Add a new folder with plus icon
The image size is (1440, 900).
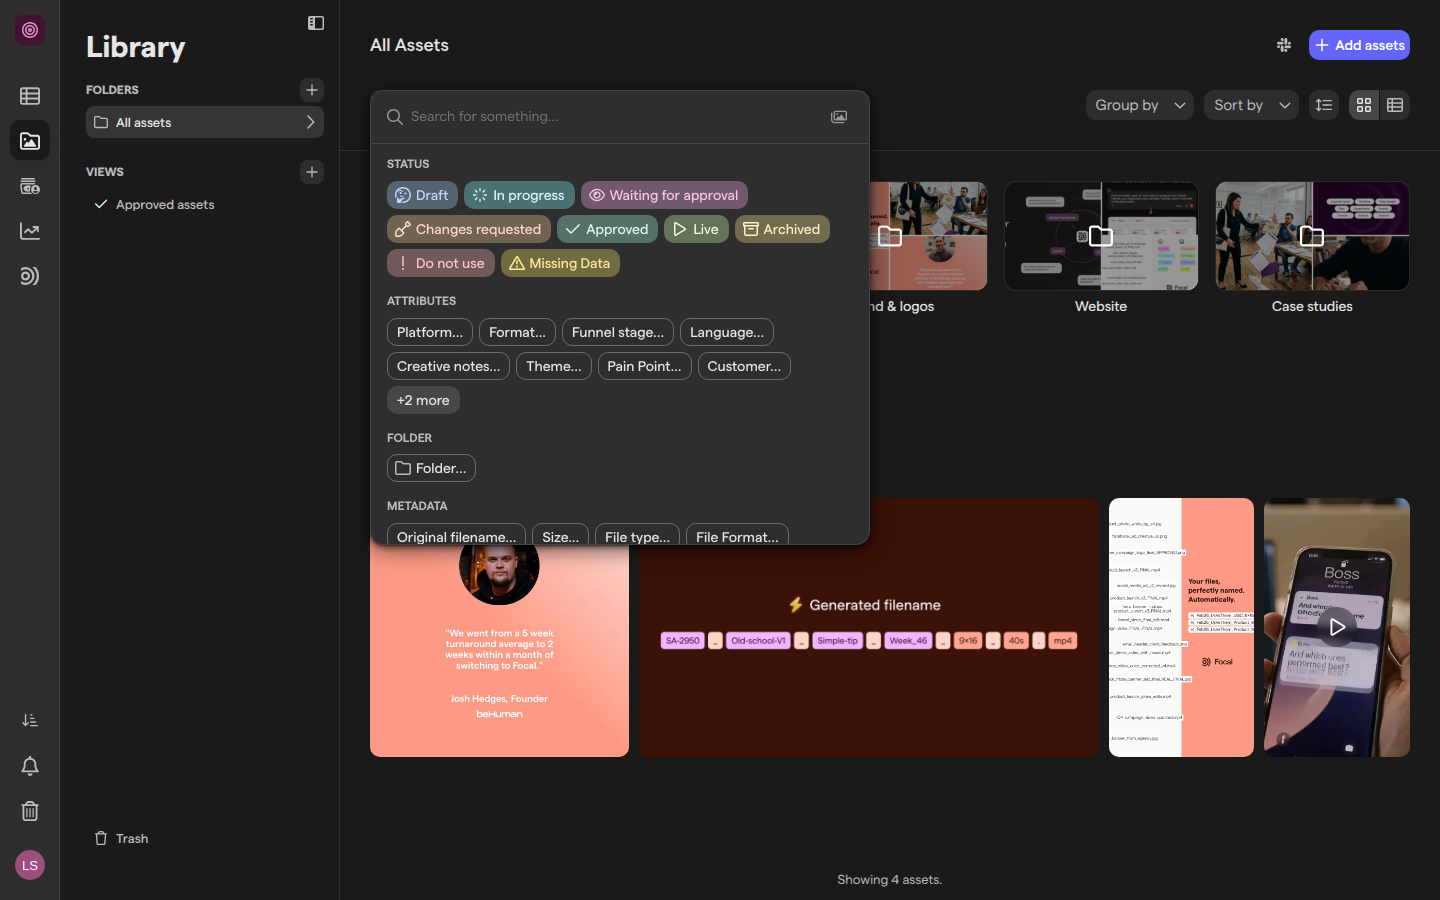coord(312,90)
